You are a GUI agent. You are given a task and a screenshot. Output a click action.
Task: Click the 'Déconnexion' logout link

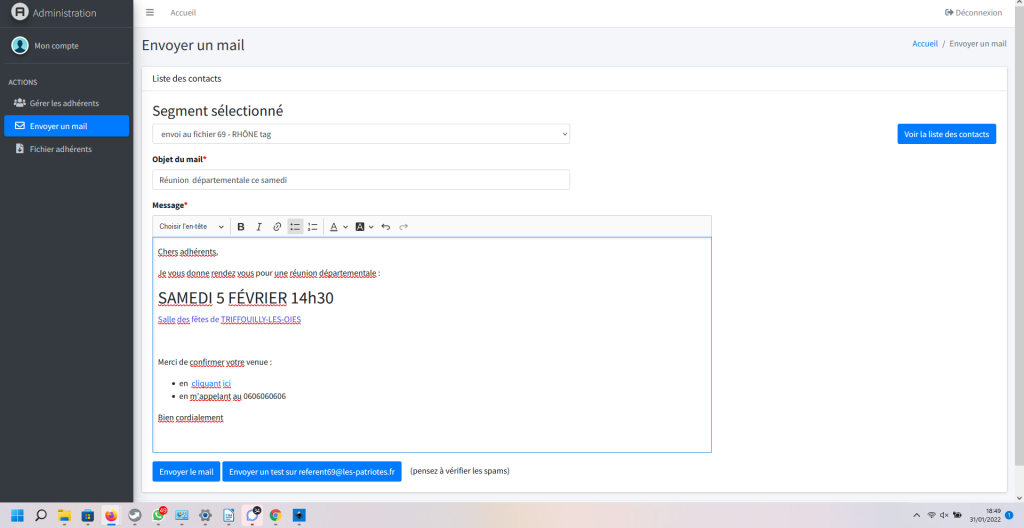coord(973,13)
